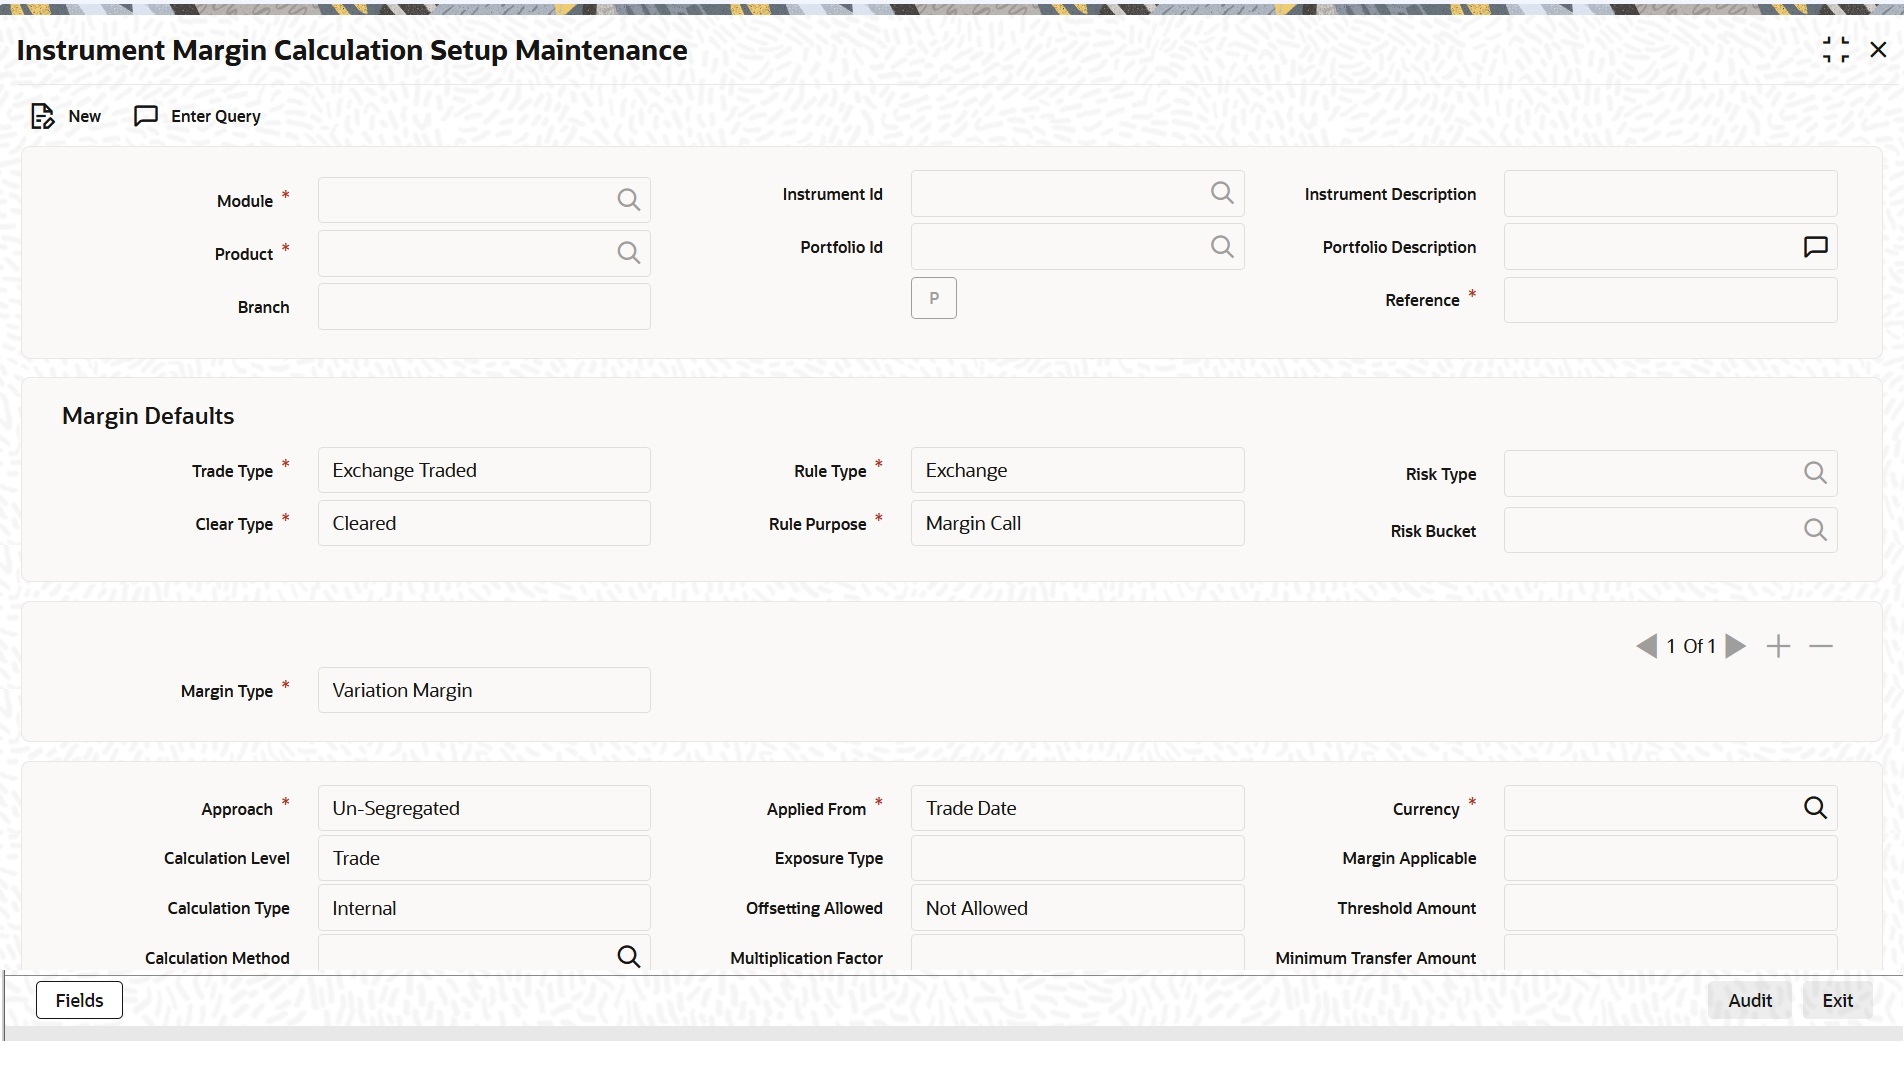Viewport: 1904px width, 1078px height.
Task: Click the Exit button
Action: click(1837, 1000)
